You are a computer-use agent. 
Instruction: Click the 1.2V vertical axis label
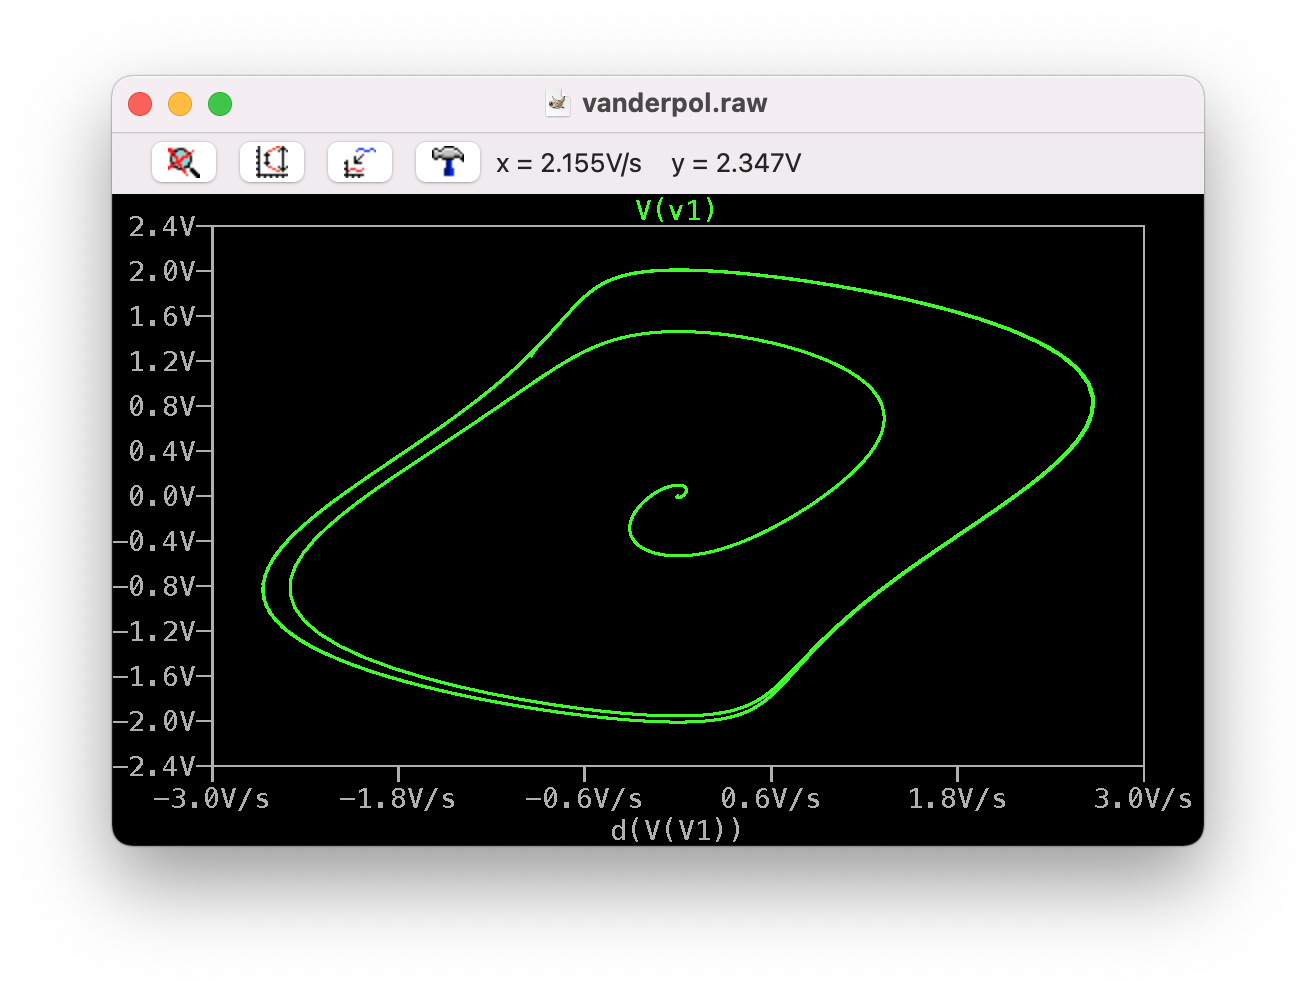coord(162,361)
